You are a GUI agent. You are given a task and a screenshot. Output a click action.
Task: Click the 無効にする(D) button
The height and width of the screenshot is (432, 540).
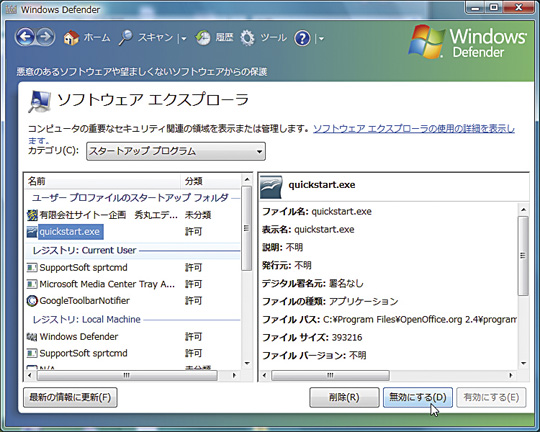tap(417, 398)
